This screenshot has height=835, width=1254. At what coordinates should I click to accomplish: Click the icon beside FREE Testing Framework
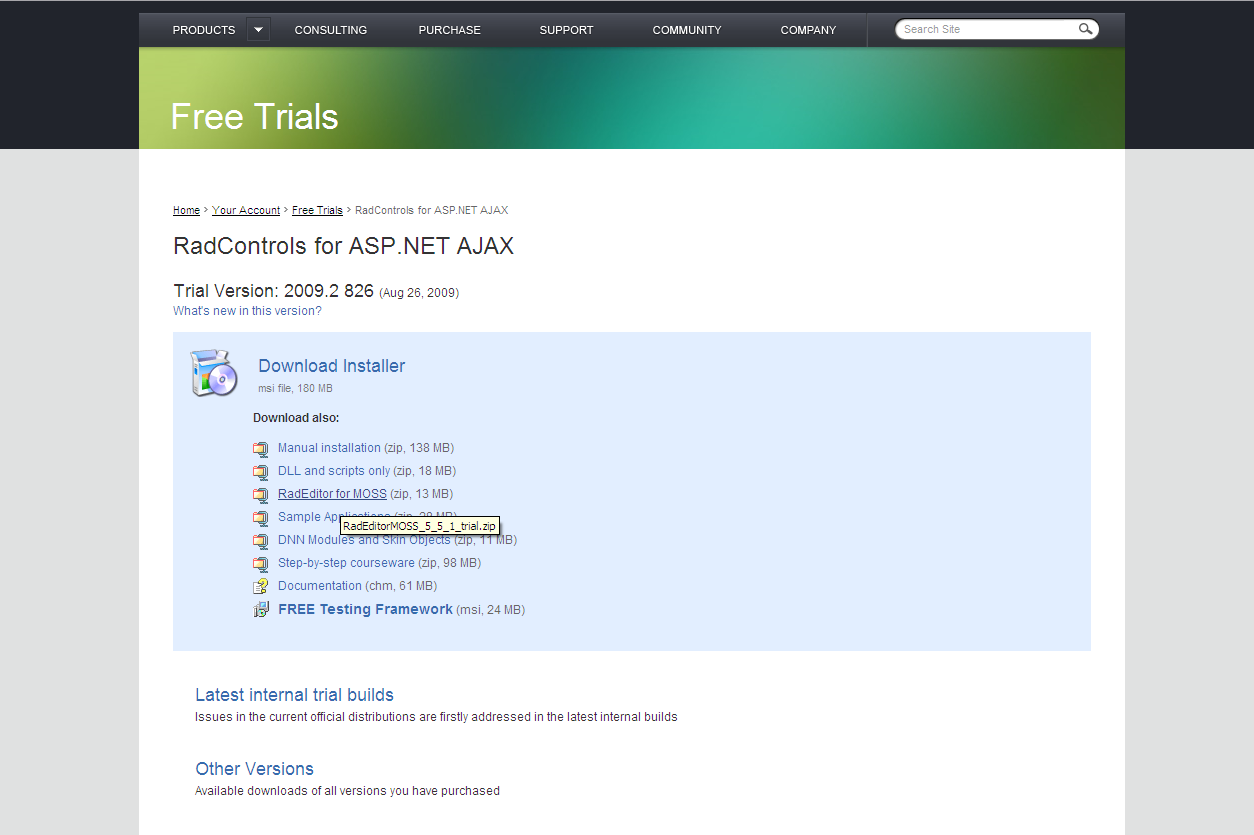pyautogui.click(x=261, y=610)
